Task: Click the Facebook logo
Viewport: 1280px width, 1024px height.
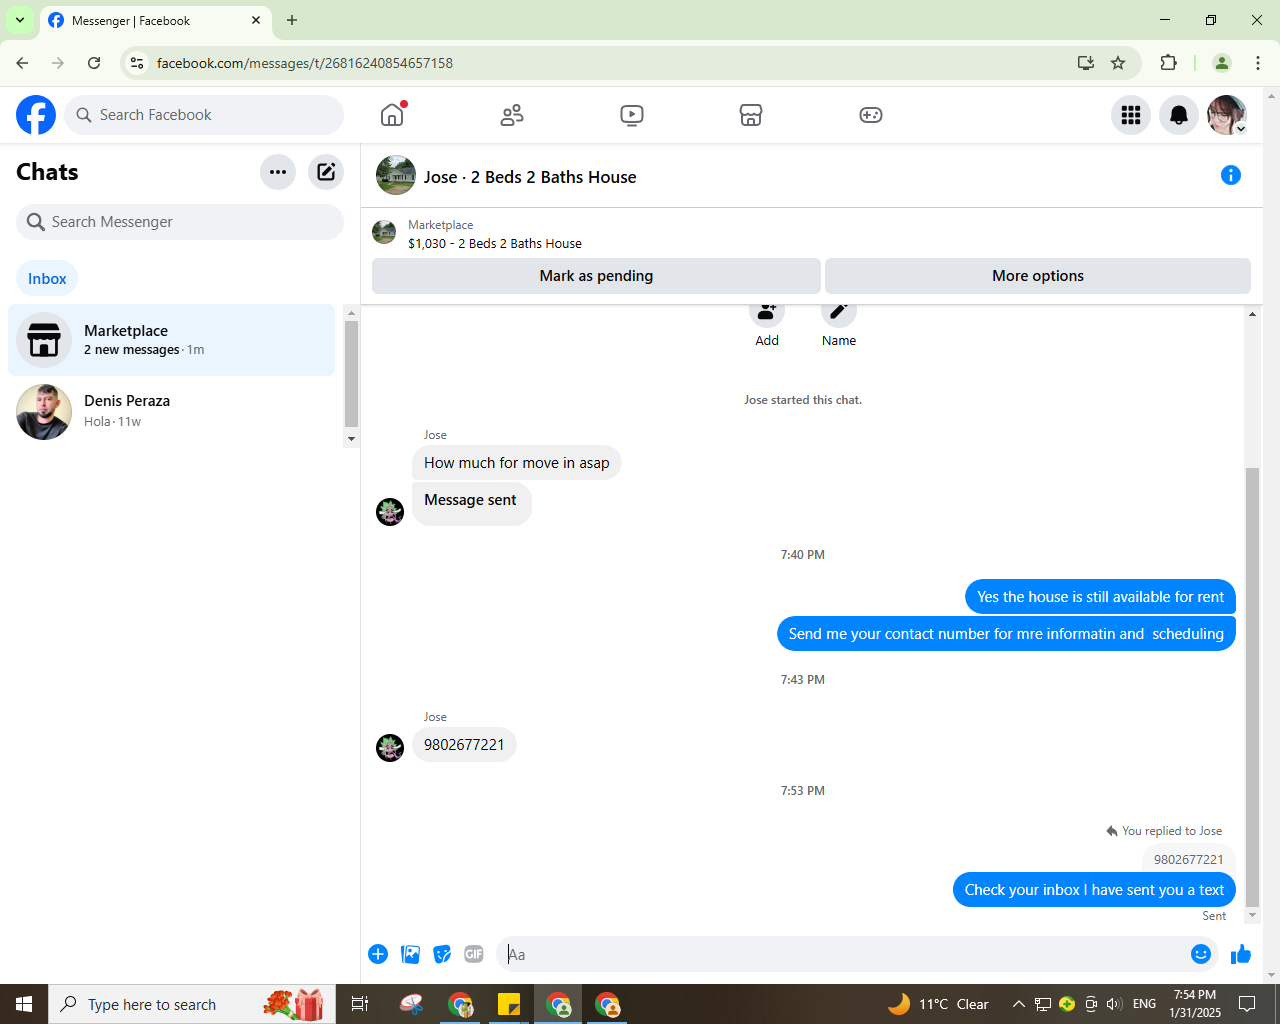Action: [36, 115]
